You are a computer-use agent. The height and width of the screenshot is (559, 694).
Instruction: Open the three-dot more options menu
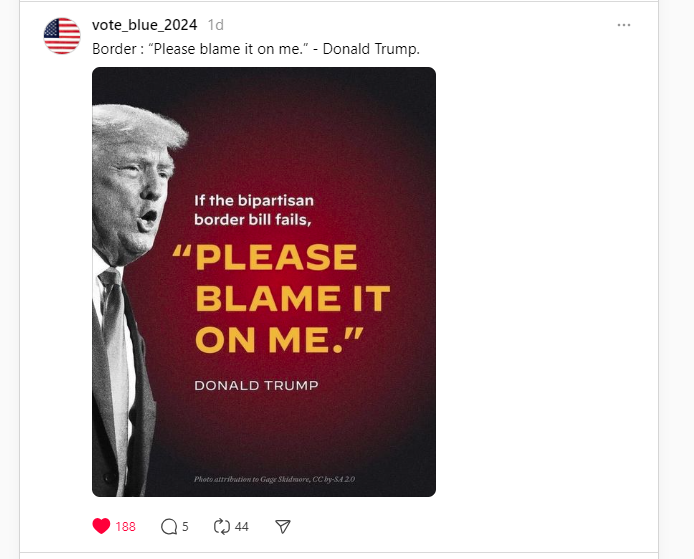coord(624,25)
